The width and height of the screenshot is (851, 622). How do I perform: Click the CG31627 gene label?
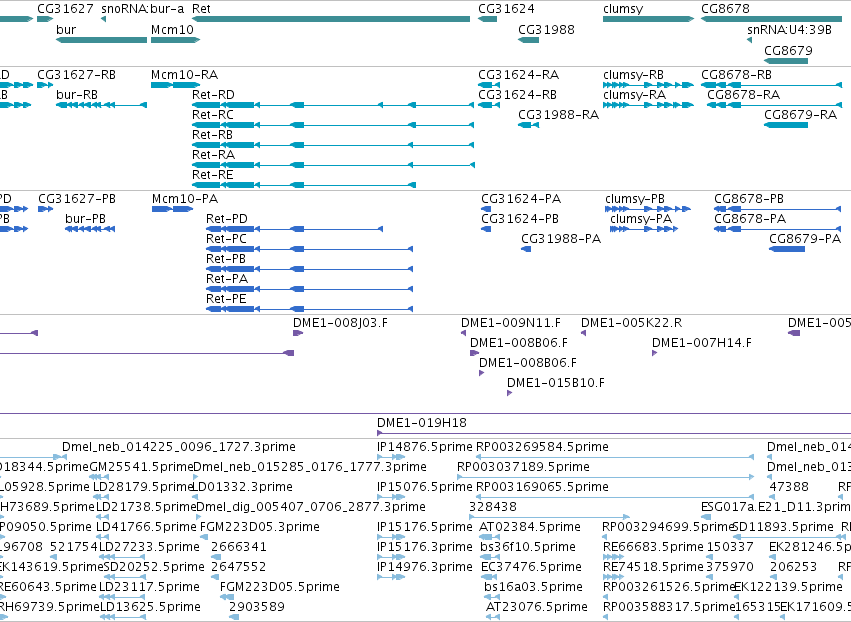(x=65, y=9)
